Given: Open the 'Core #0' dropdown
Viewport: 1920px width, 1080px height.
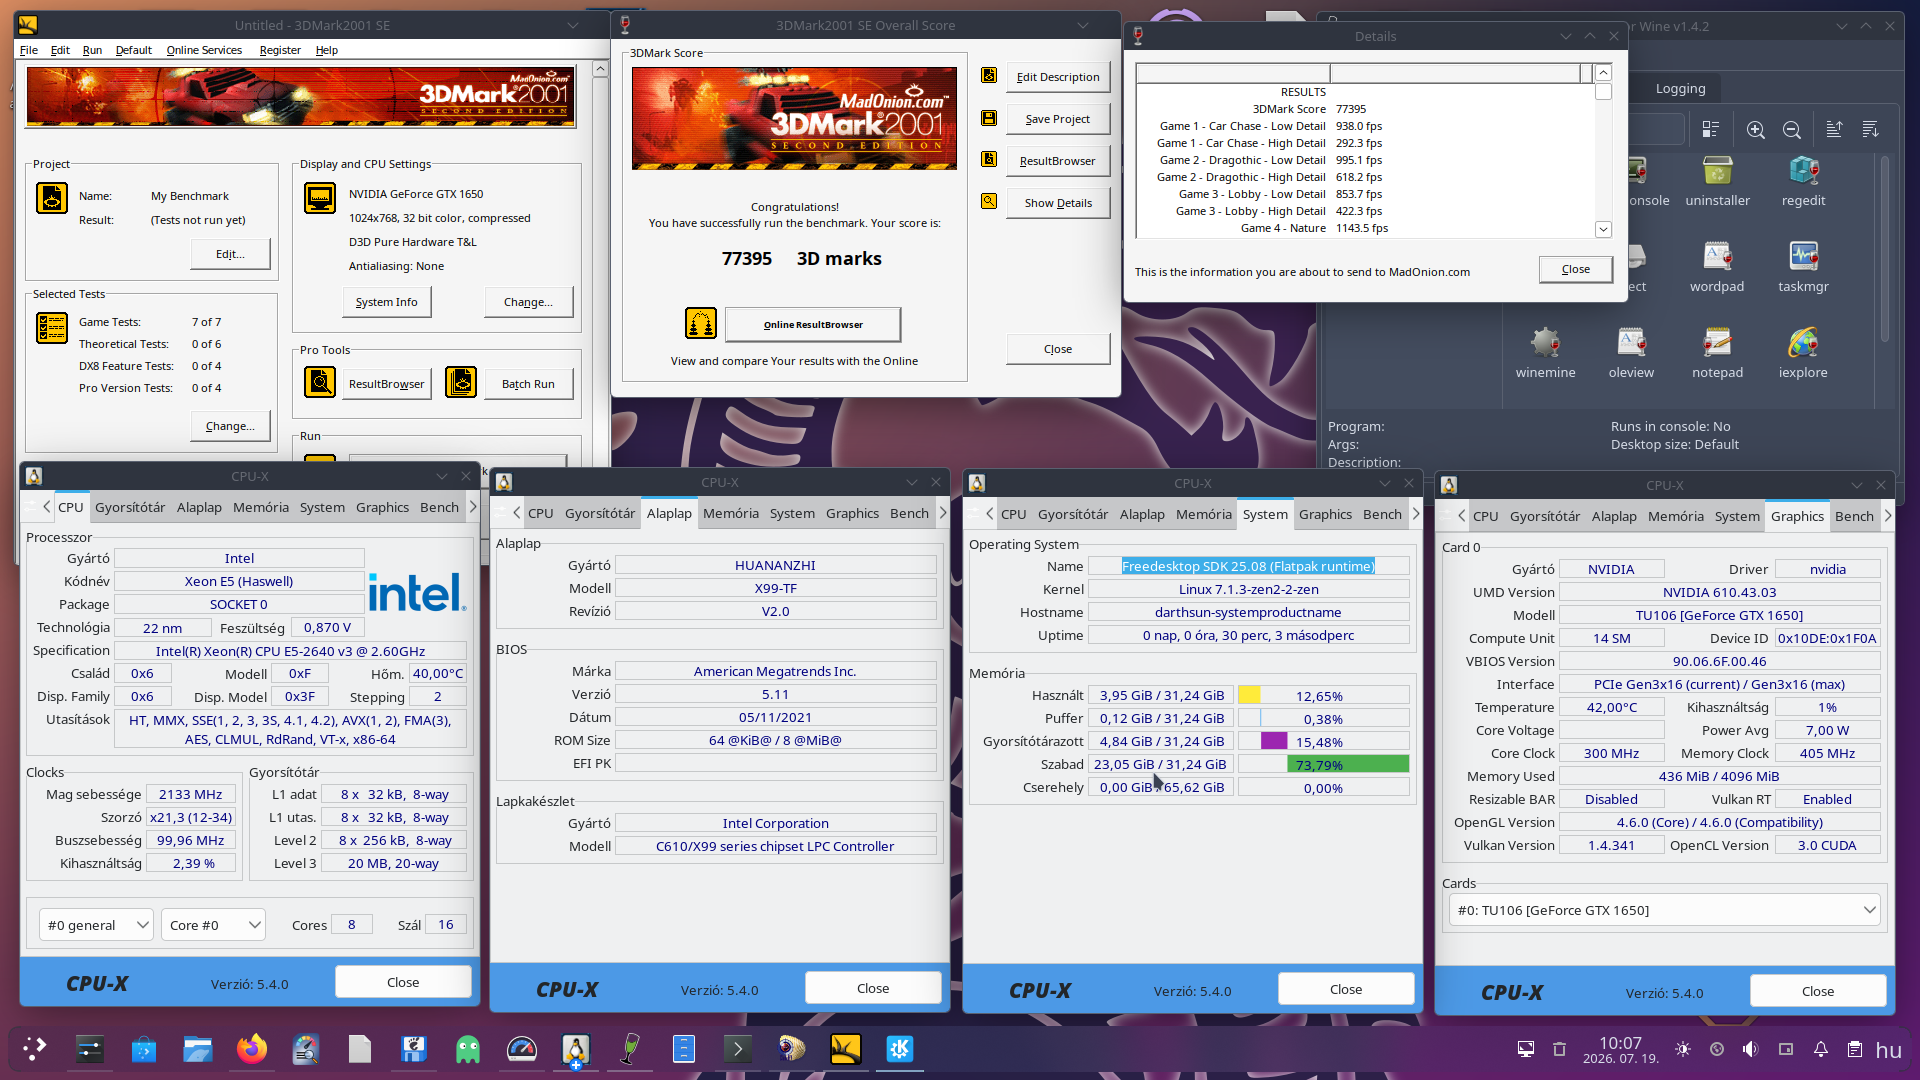Looking at the screenshot, I should (214, 925).
